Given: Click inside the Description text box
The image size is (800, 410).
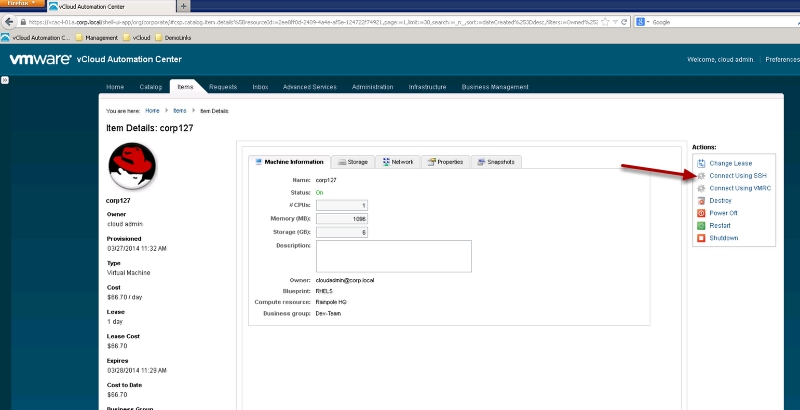Looking at the screenshot, I should 394,256.
